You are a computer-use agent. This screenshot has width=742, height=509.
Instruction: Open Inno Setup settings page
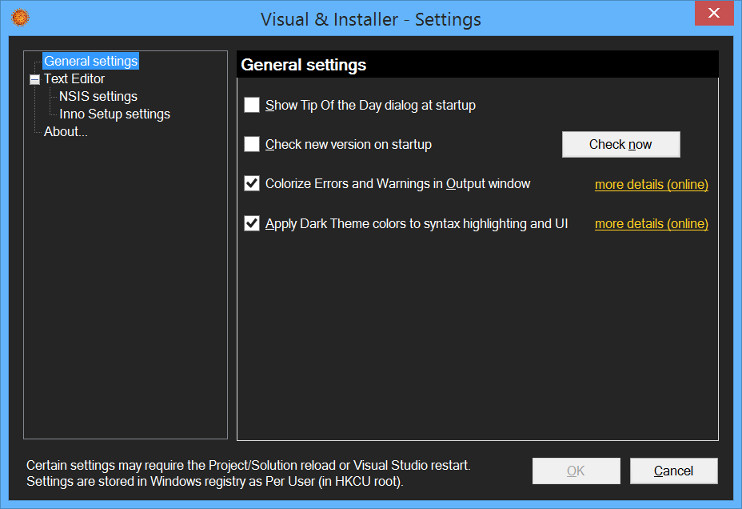pos(115,114)
